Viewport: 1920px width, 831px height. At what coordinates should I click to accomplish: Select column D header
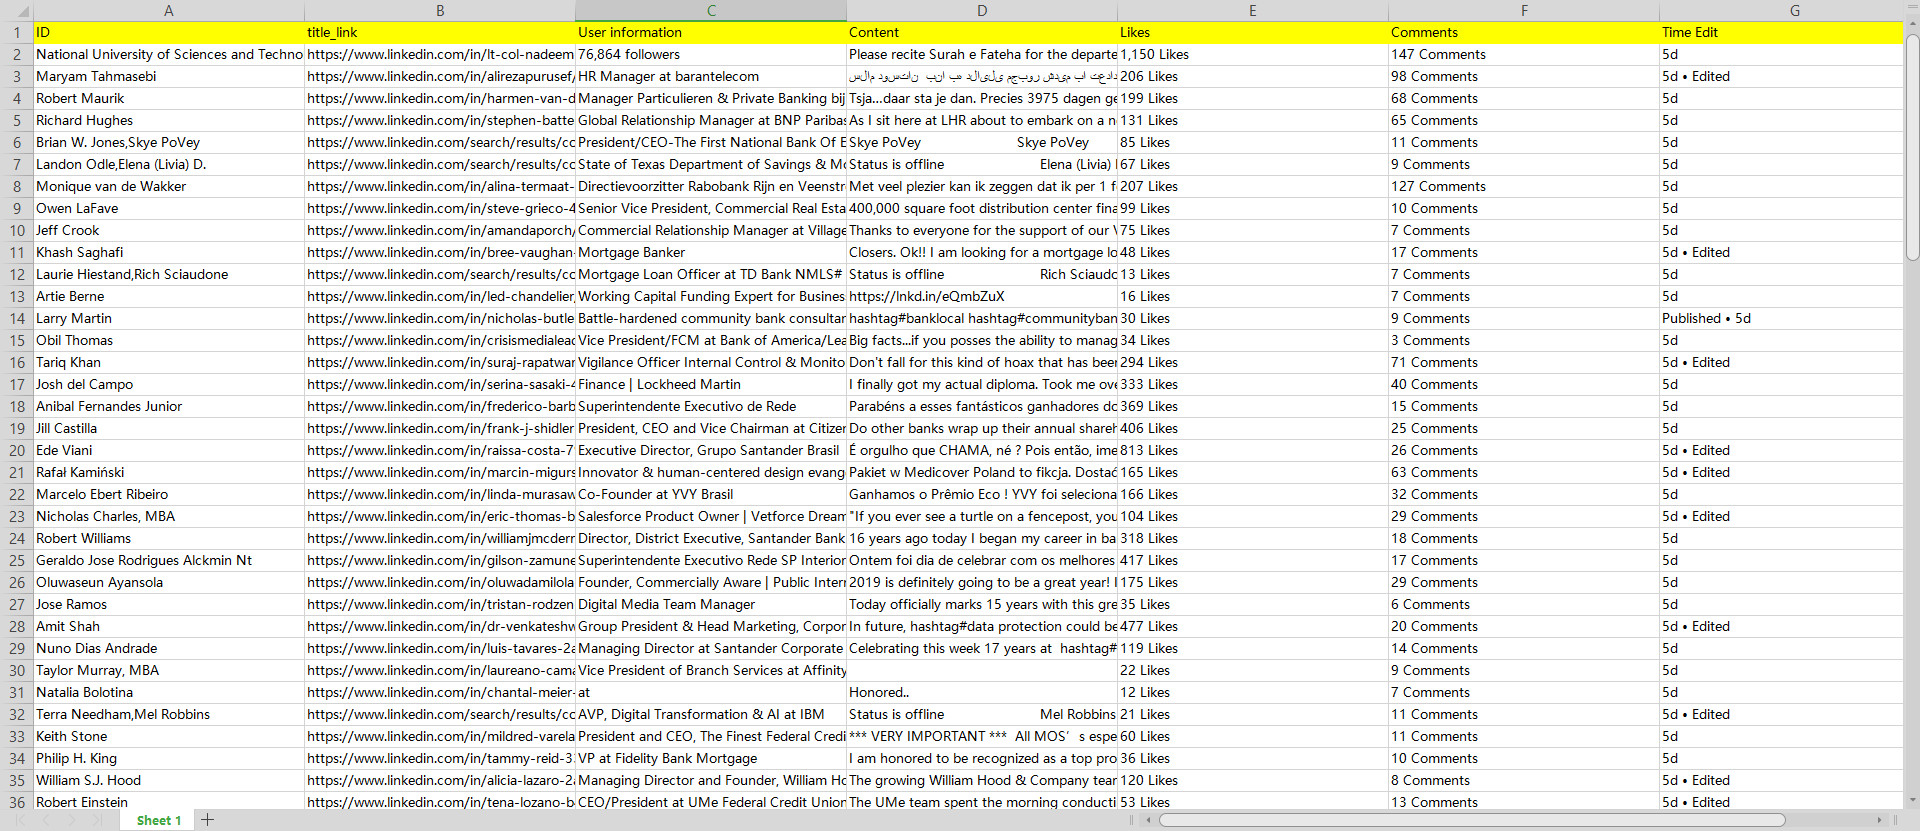pyautogui.click(x=982, y=10)
